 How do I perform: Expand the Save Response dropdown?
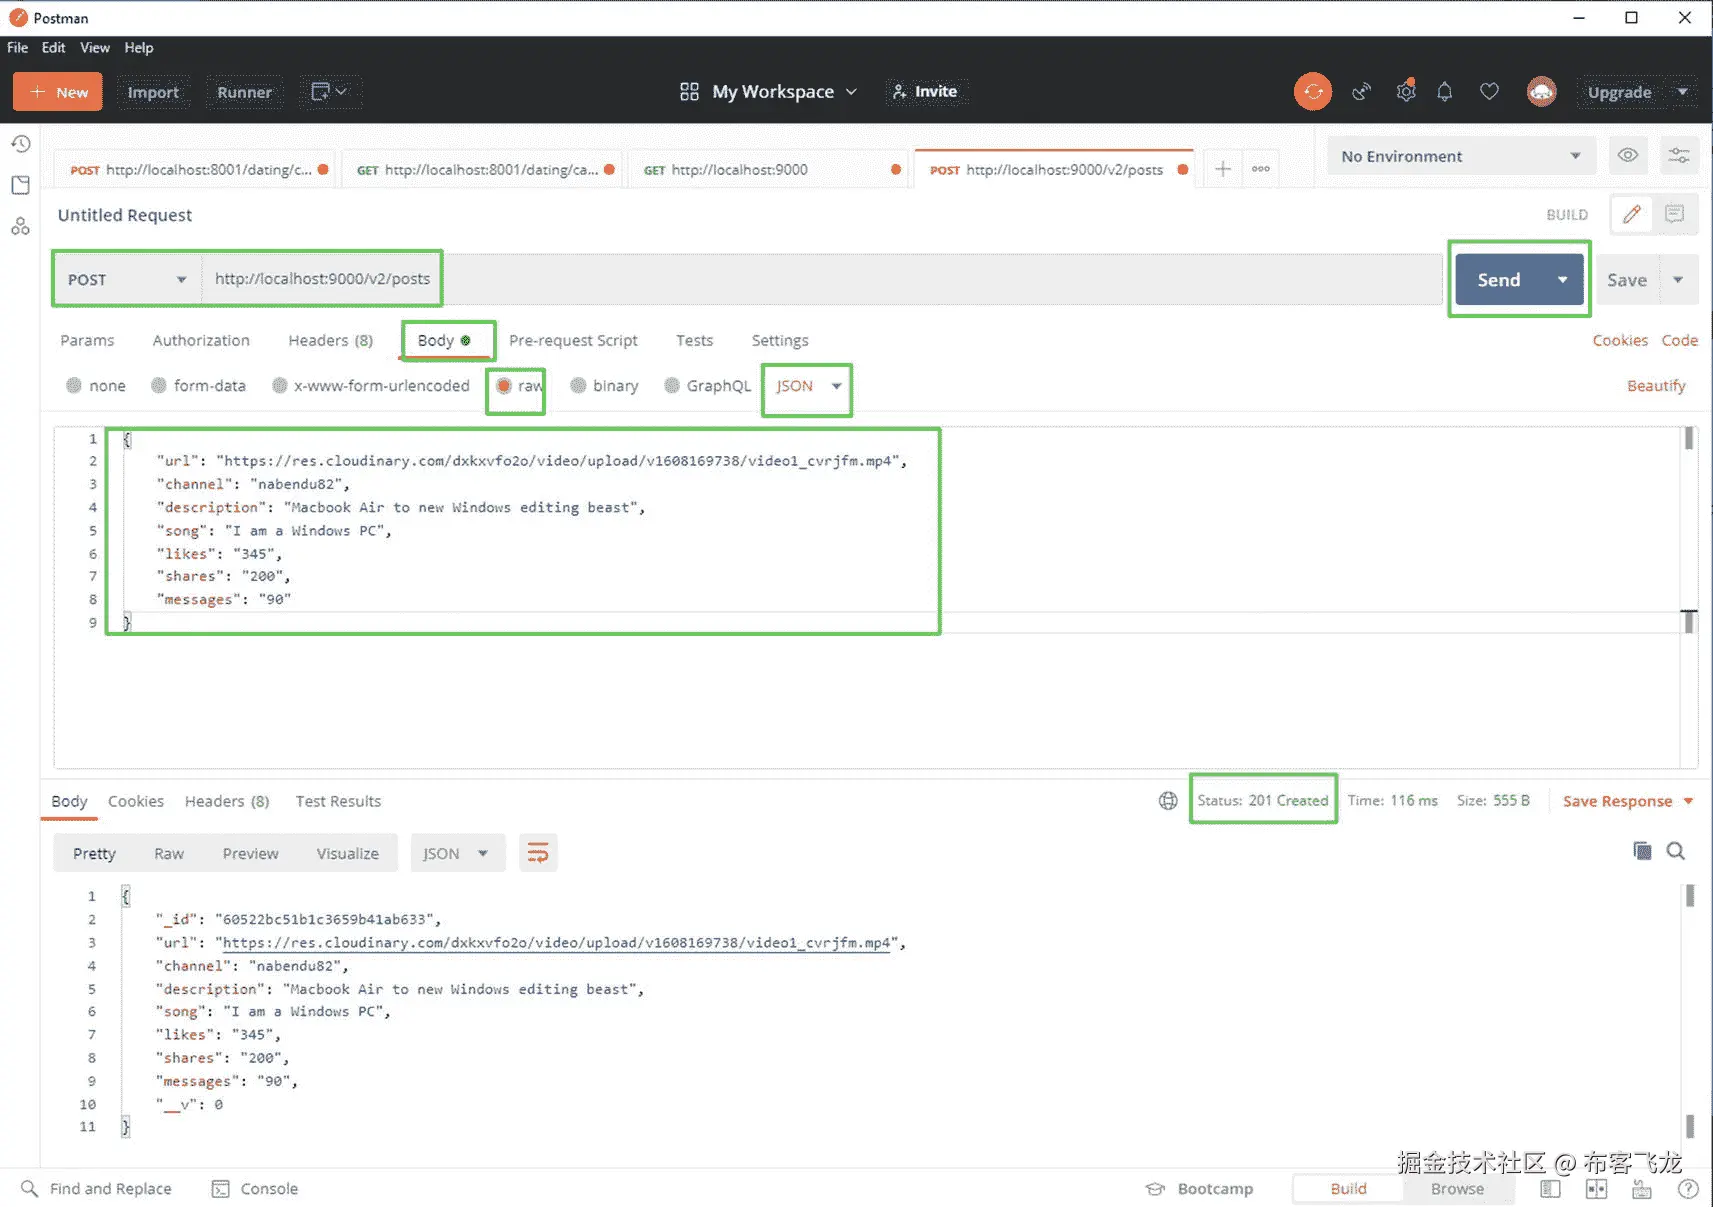[1689, 801]
